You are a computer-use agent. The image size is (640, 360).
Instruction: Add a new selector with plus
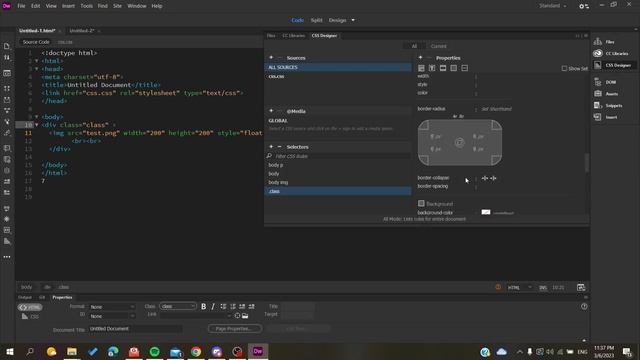[x=271, y=147]
